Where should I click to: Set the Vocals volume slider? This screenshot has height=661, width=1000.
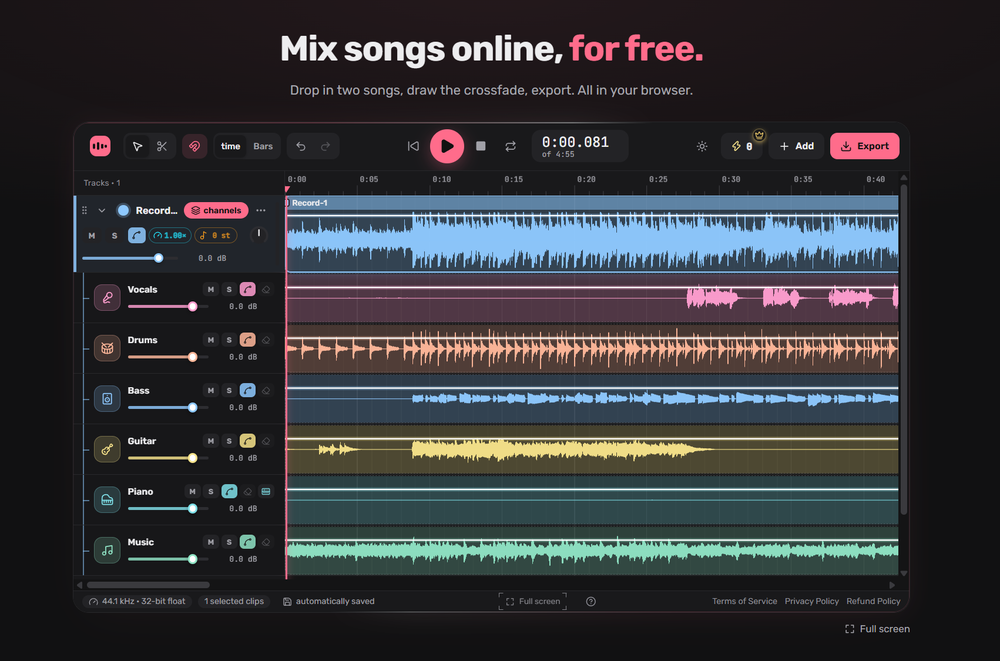167,307
